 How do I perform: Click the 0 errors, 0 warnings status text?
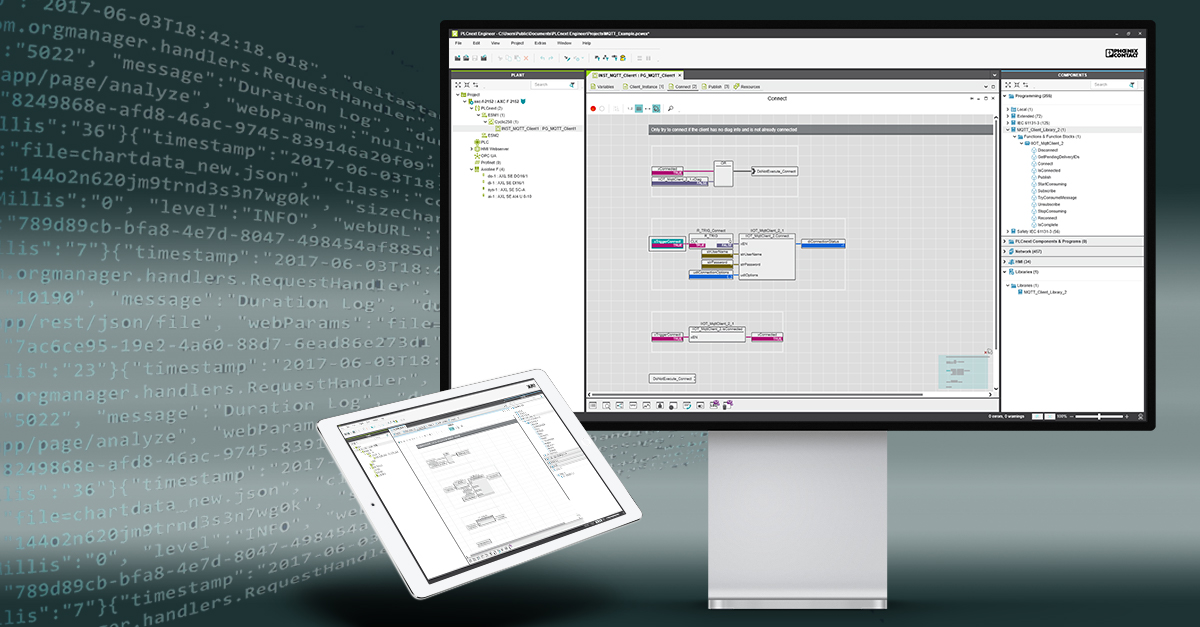(x=1006, y=416)
